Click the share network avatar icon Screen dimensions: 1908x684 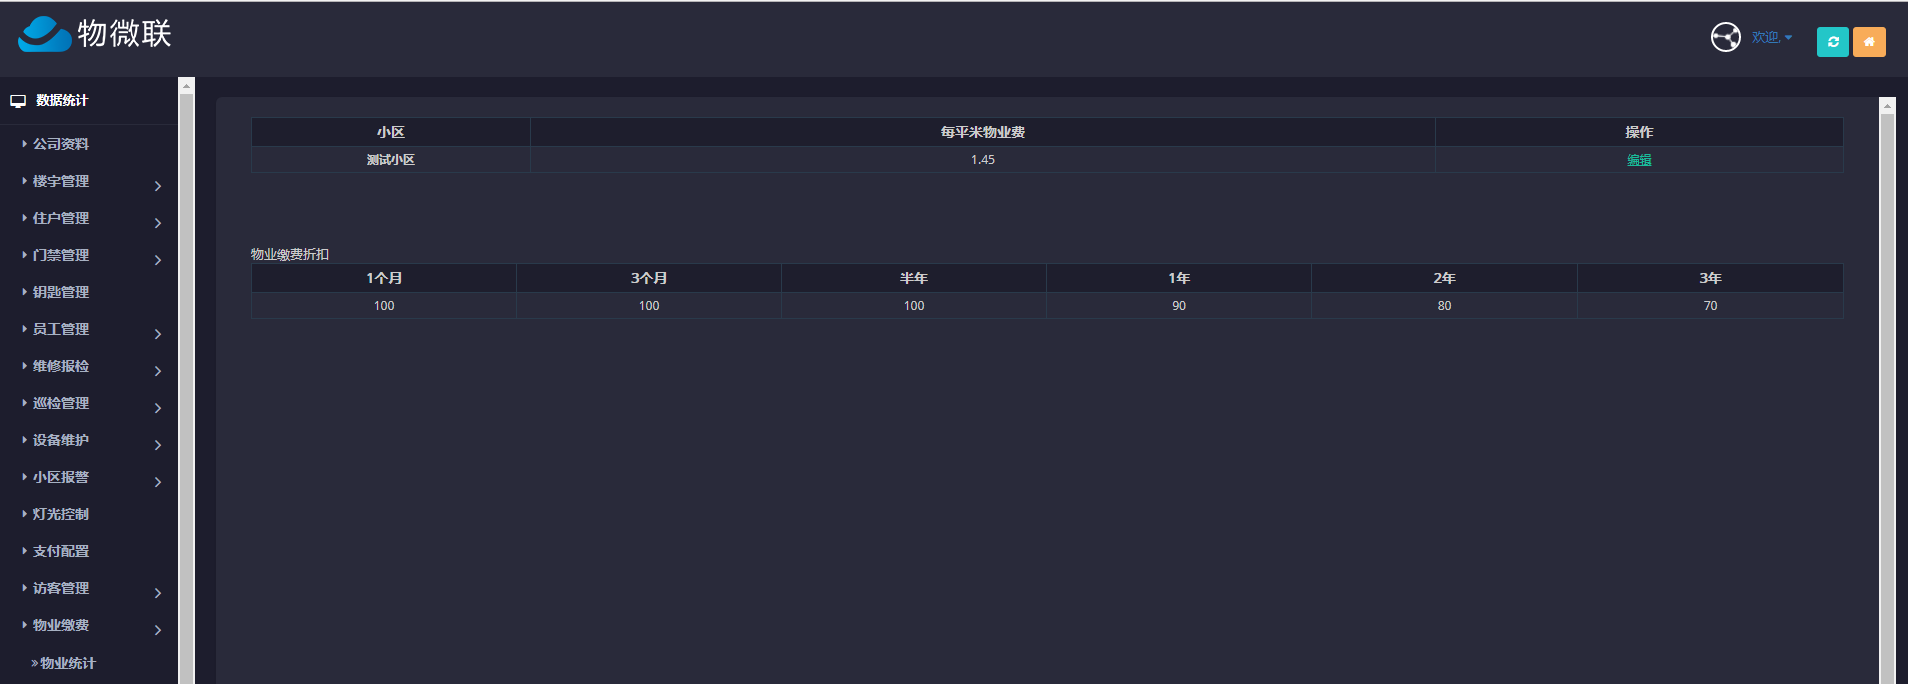1725,38
